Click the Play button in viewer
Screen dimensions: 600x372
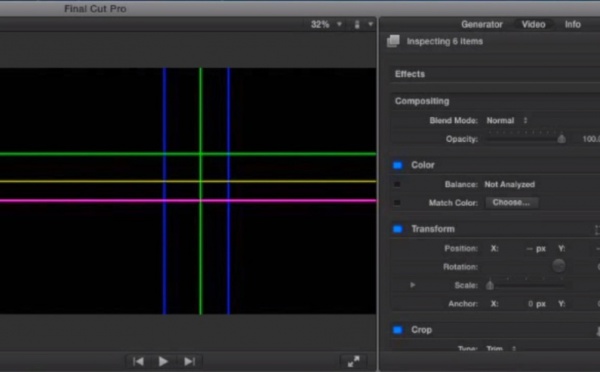click(x=163, y=361)
